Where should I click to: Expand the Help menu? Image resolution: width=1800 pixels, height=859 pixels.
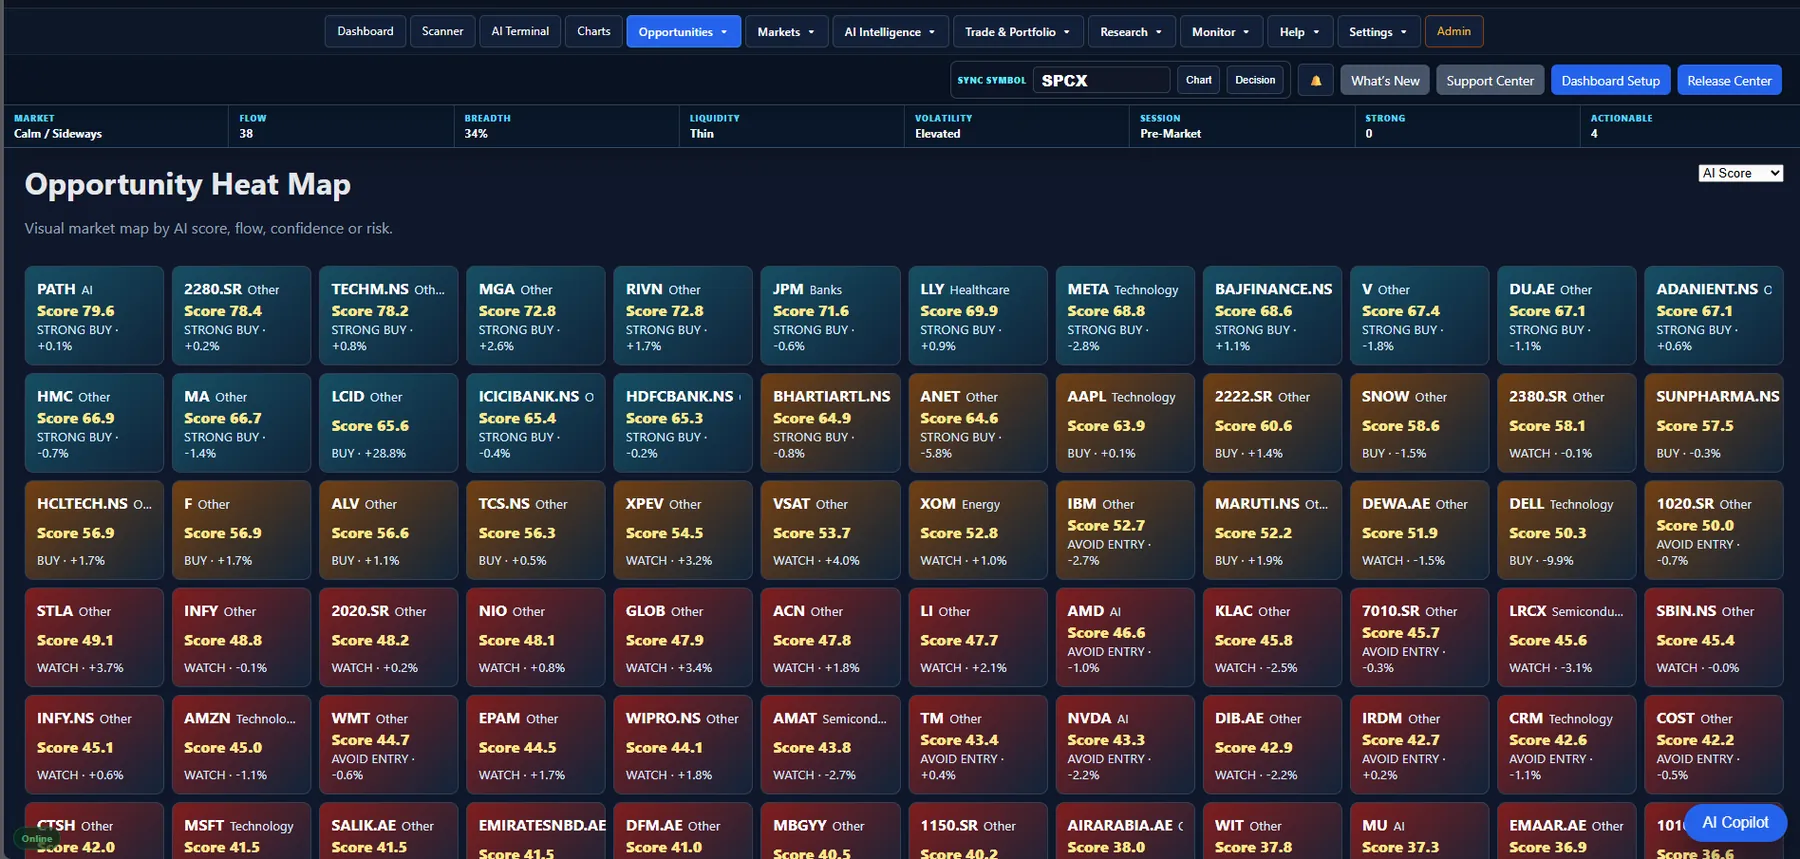point(1300,31)
